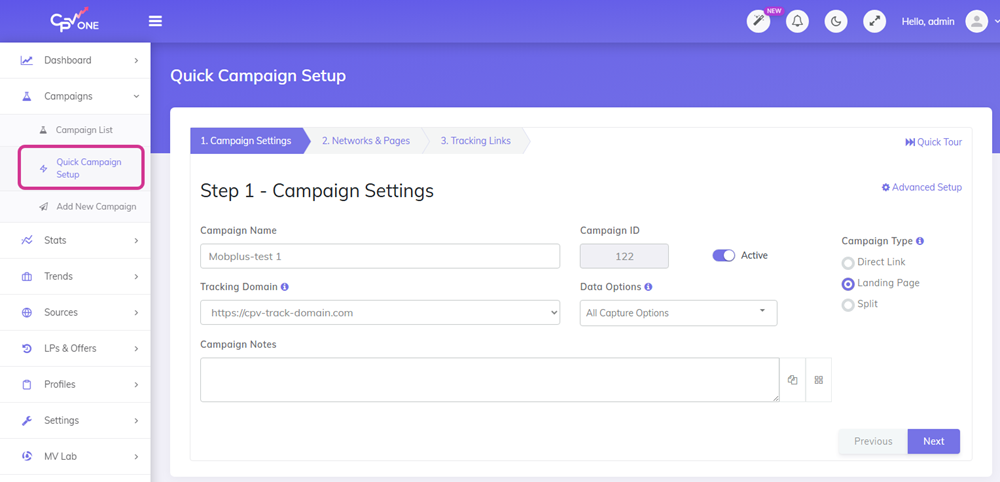Click the grid icon beside Campaign Notes

tap(819, 379)
